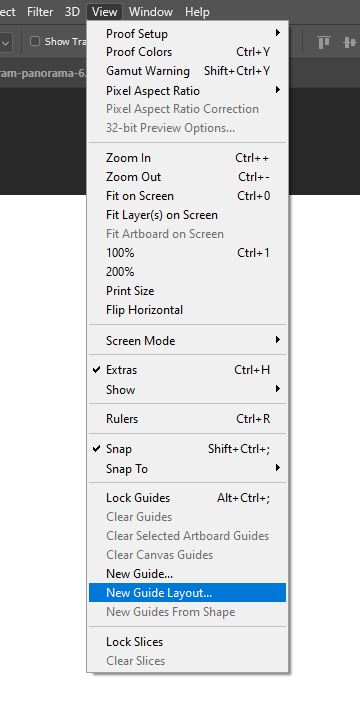The image size is (360, 701).
Task: Toggle the checked Extras menu item
Action: coord(187,370)
